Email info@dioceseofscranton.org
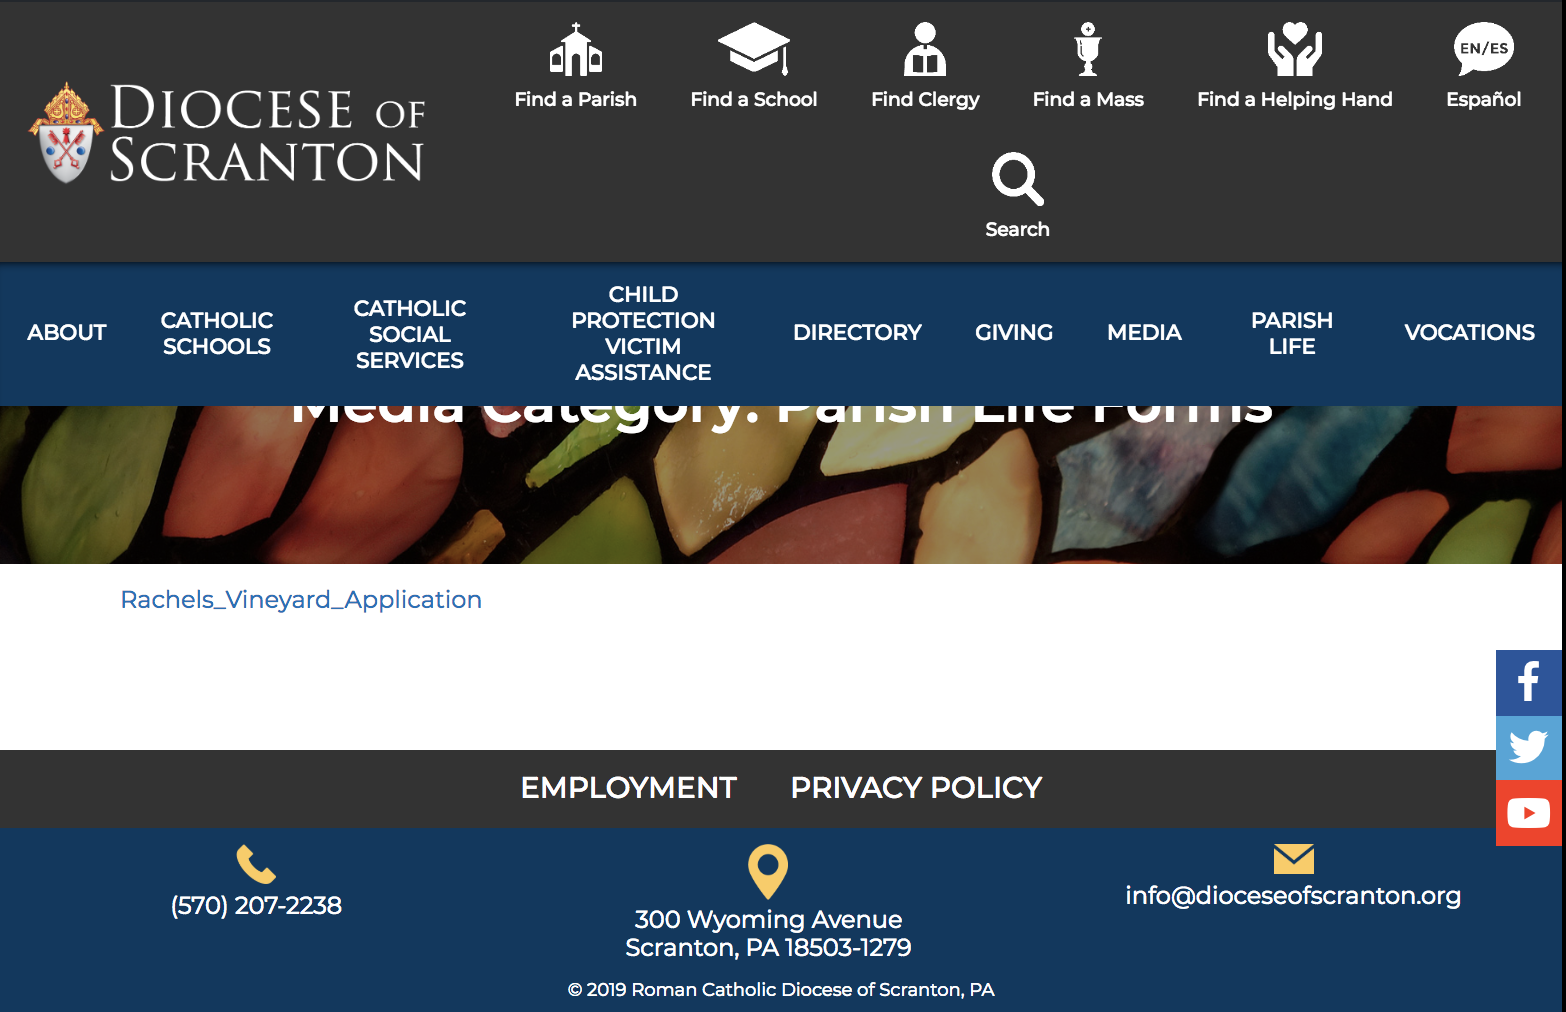The height and width of the screenshot is (1012, 1566). click(1292, 895)
